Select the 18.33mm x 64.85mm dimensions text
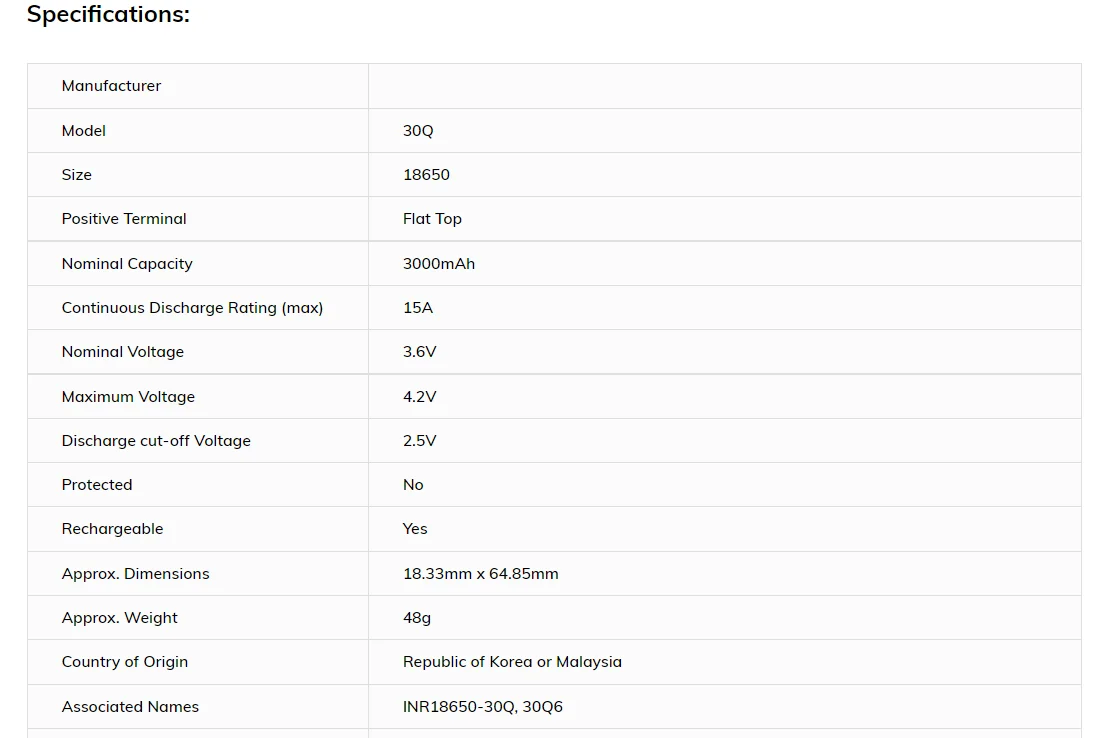This screenshot has height=738, width=1098. (481, 574)
